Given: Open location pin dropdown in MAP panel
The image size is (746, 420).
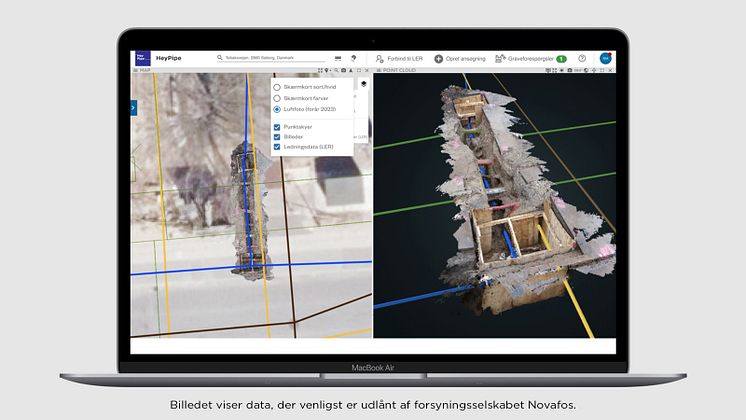Looking at the screenshot, I should 328,71.
